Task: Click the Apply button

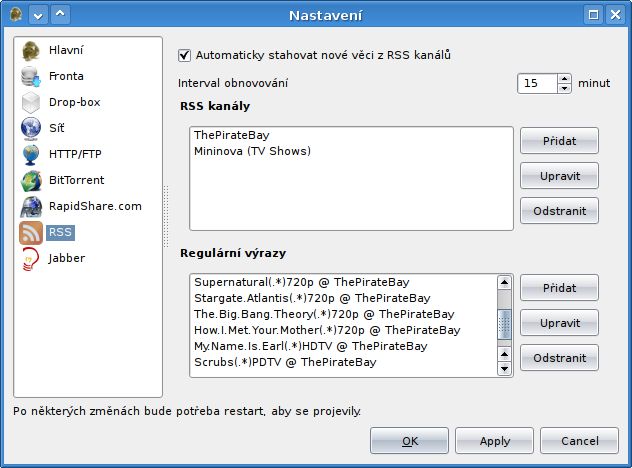Action: click(x=495, y=441)
